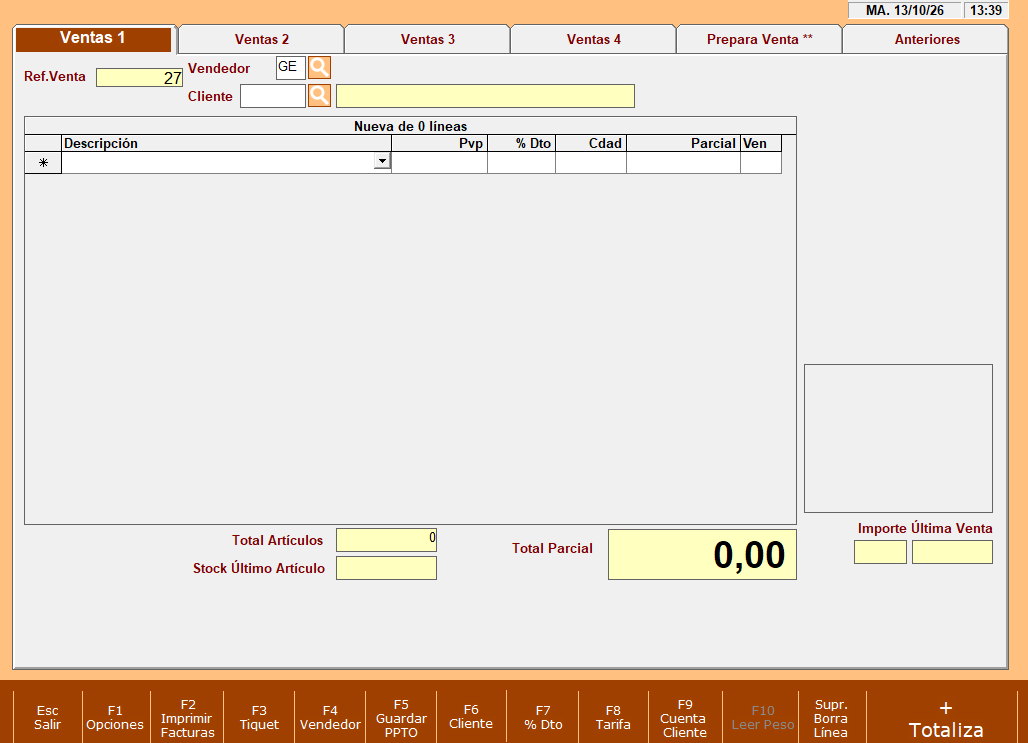Open F9 Cuenta Cliente
1028x743 pixels.
(x=684, y=717)
